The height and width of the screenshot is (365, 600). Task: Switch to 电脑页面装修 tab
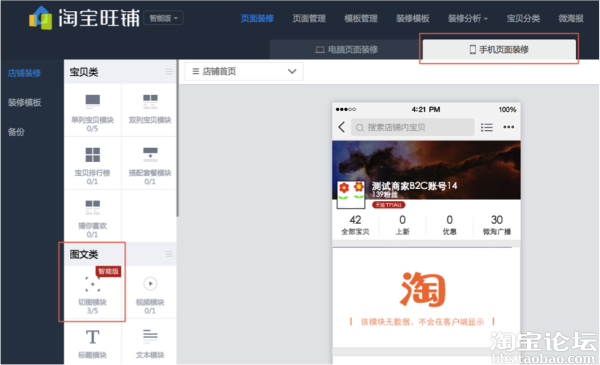click(346, 49)
